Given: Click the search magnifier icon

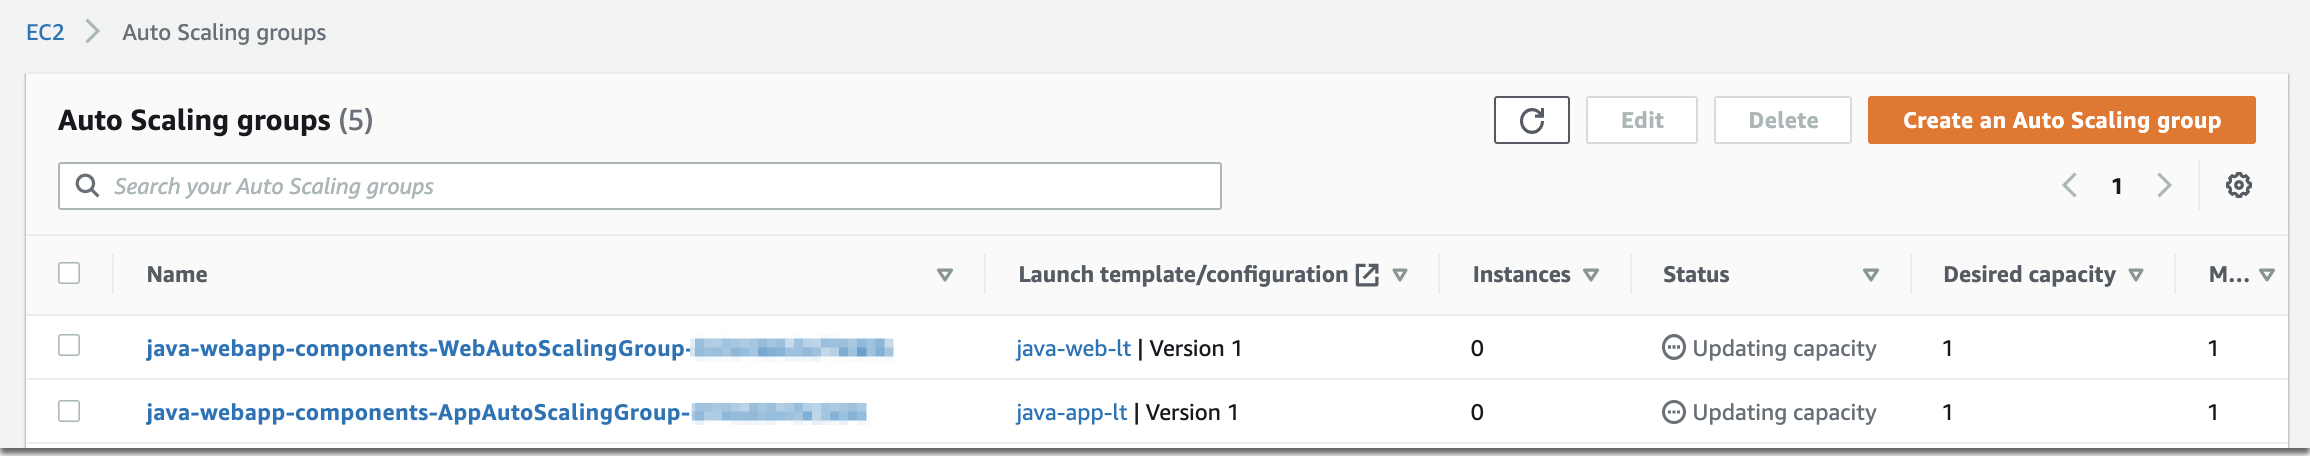Looking at the screenshot, I should point(88,186).
